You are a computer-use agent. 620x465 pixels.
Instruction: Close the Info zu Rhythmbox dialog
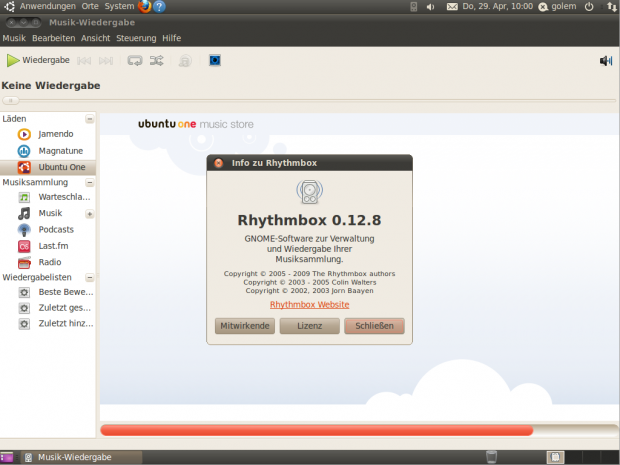[x=218, y=163]
